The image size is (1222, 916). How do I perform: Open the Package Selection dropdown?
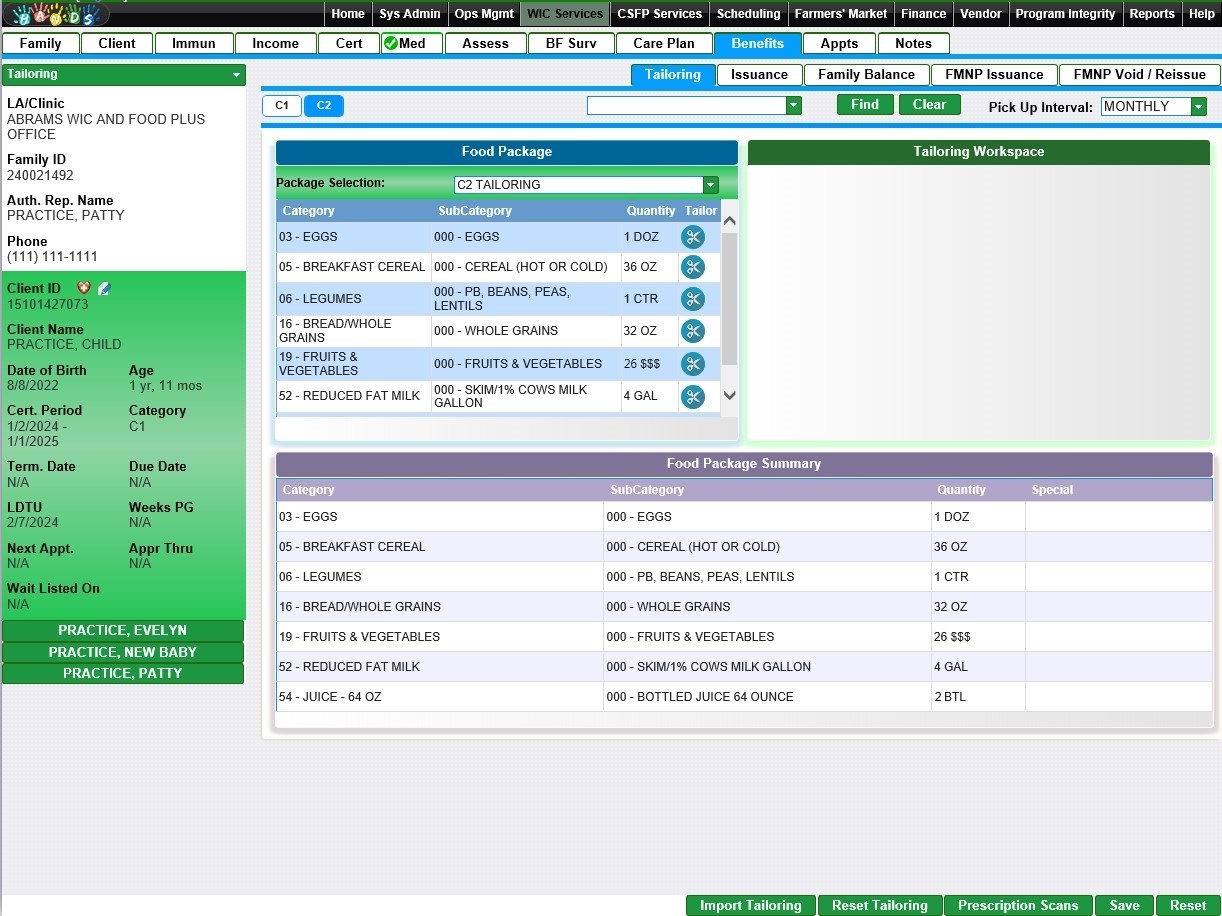pyautogui.click(x=710, y=185)
